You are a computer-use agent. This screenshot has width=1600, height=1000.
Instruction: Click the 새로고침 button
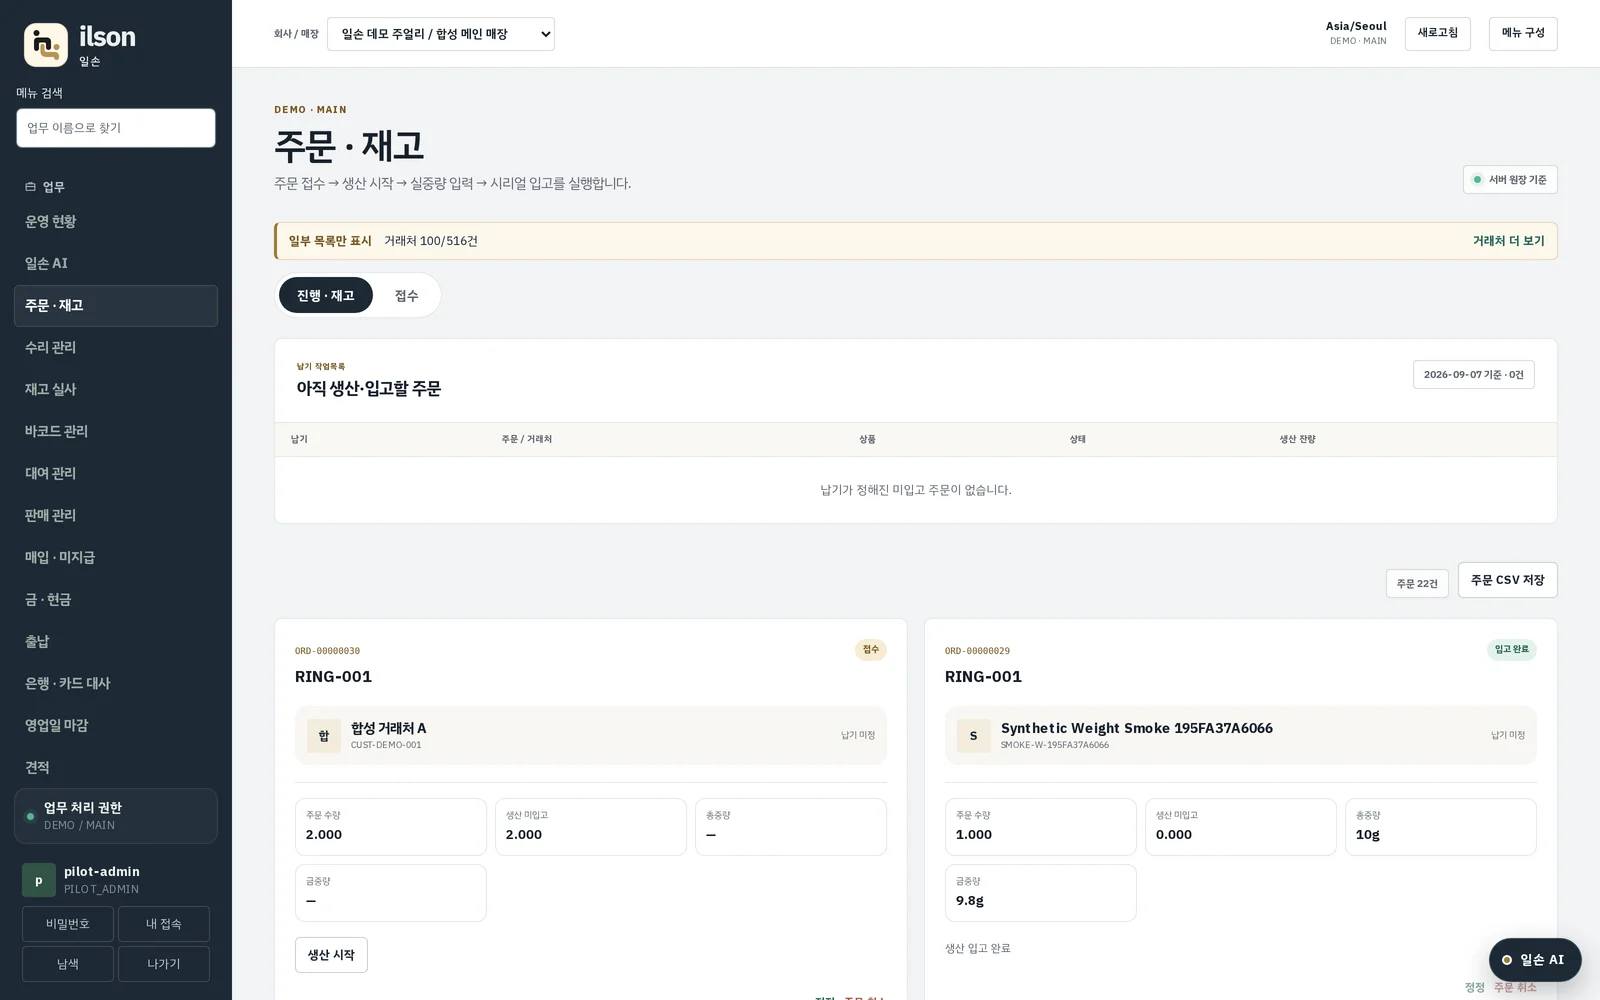pos(1437,34)
